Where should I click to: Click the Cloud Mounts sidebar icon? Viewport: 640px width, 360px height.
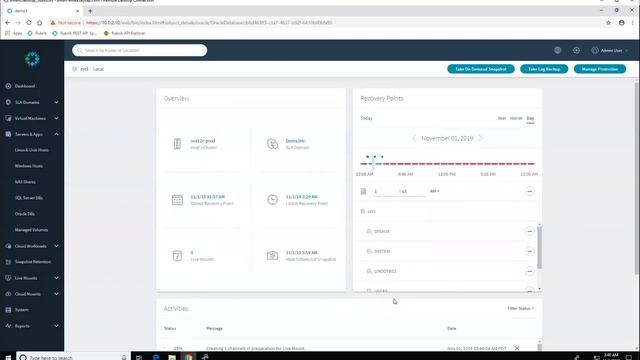[8, 294]
